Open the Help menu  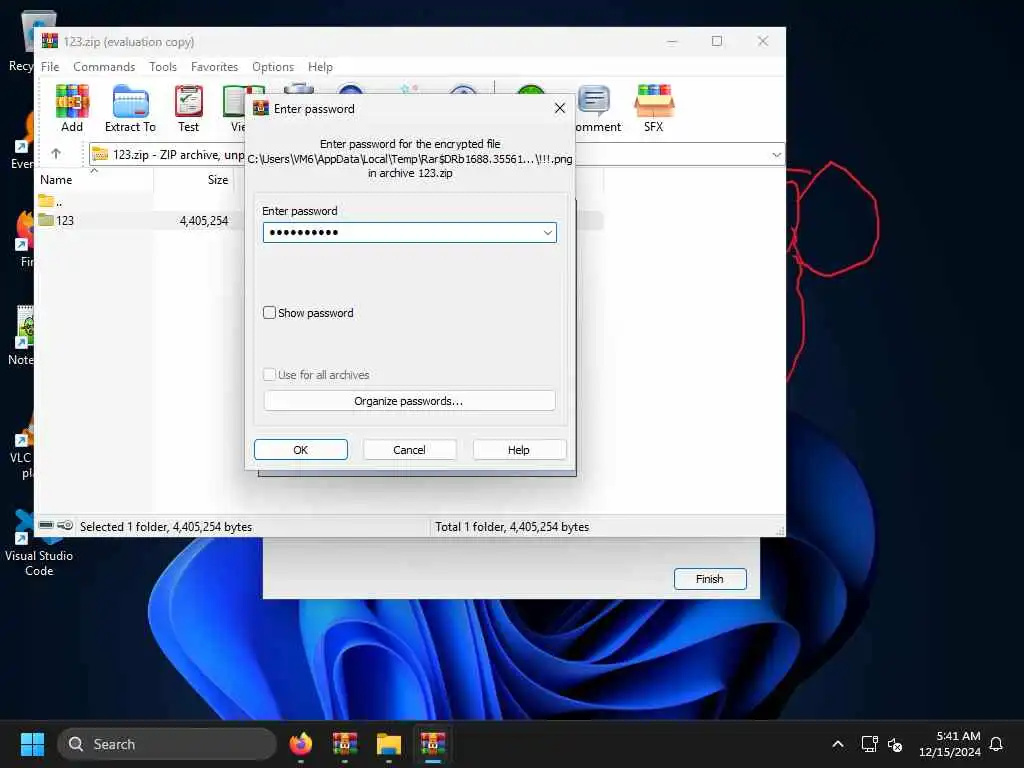click(x=320, y=67)
